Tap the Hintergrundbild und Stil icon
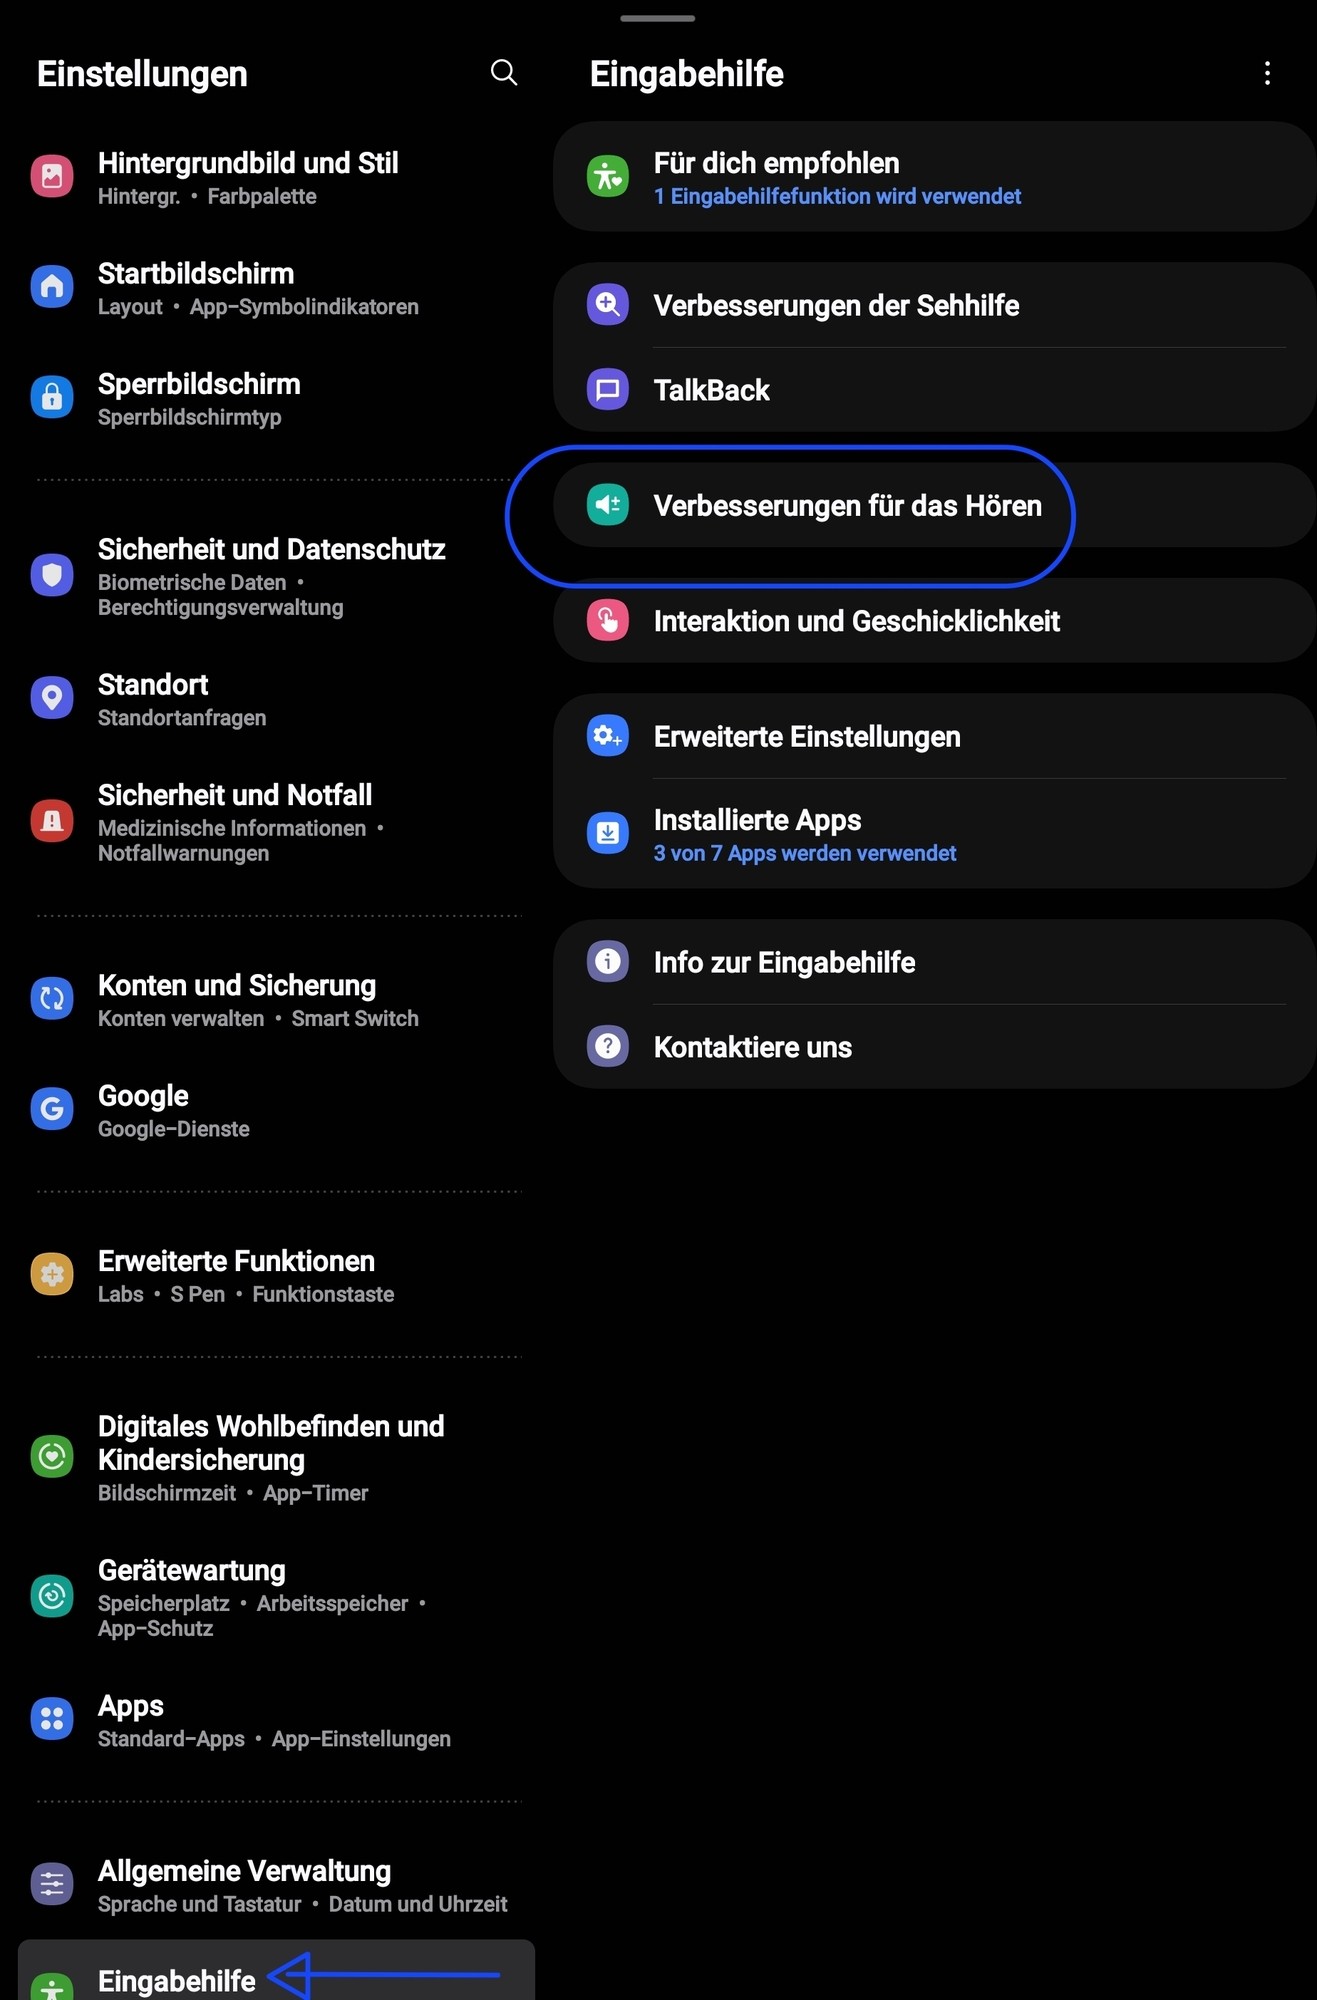Viewport: 1317px width, 2000px height. (x=52, y=177)
